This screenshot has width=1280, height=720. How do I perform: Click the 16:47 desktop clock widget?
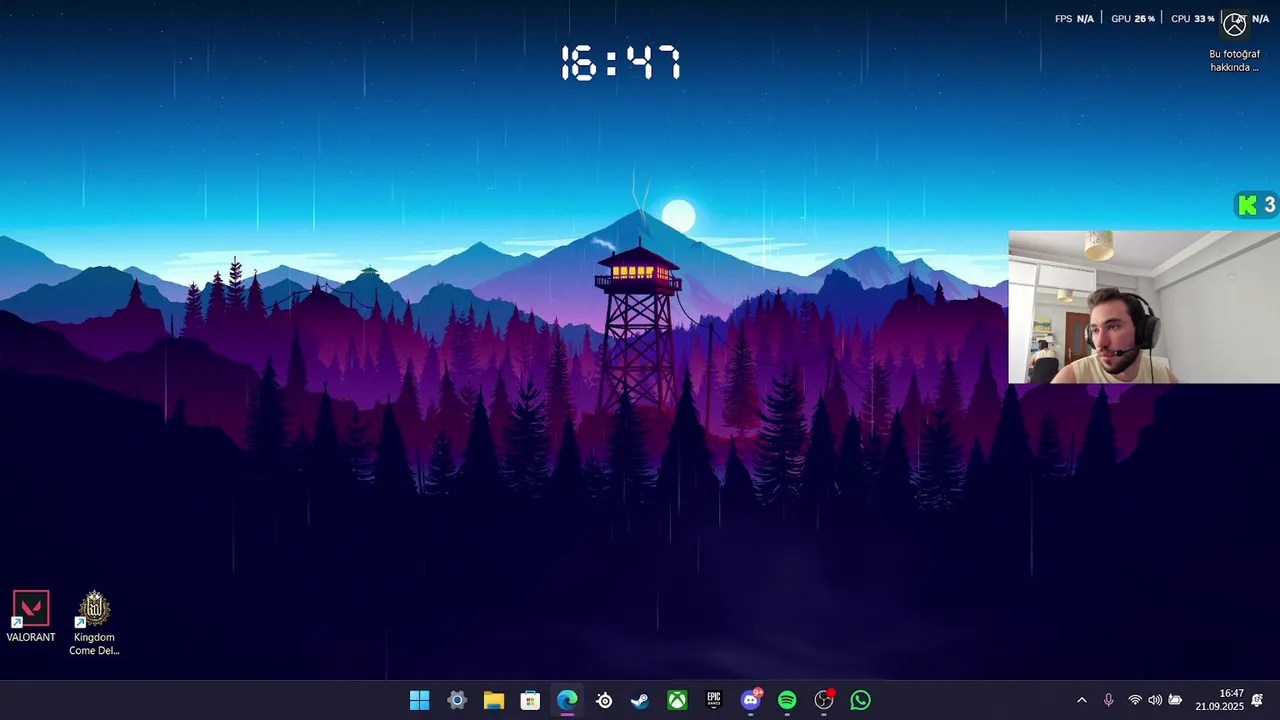[620, 63]
